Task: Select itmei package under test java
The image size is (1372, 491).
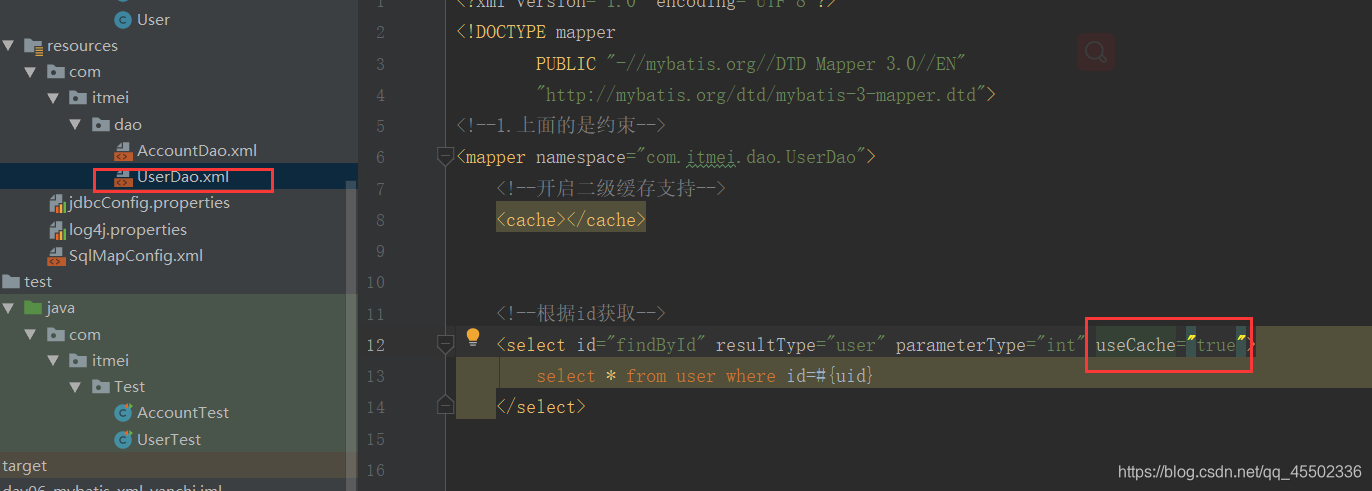Action: [111, 360]
